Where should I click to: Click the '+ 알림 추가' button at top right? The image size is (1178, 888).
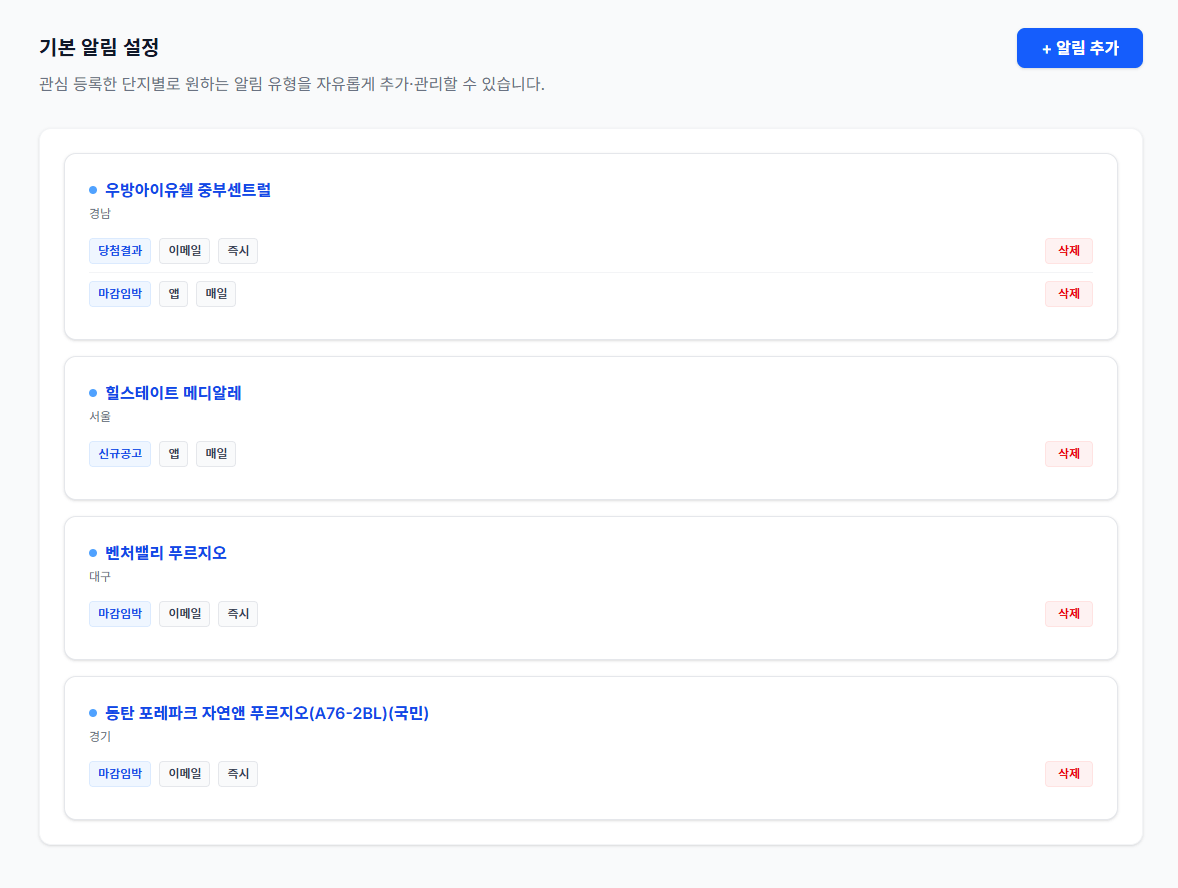tap(1079, 47)
